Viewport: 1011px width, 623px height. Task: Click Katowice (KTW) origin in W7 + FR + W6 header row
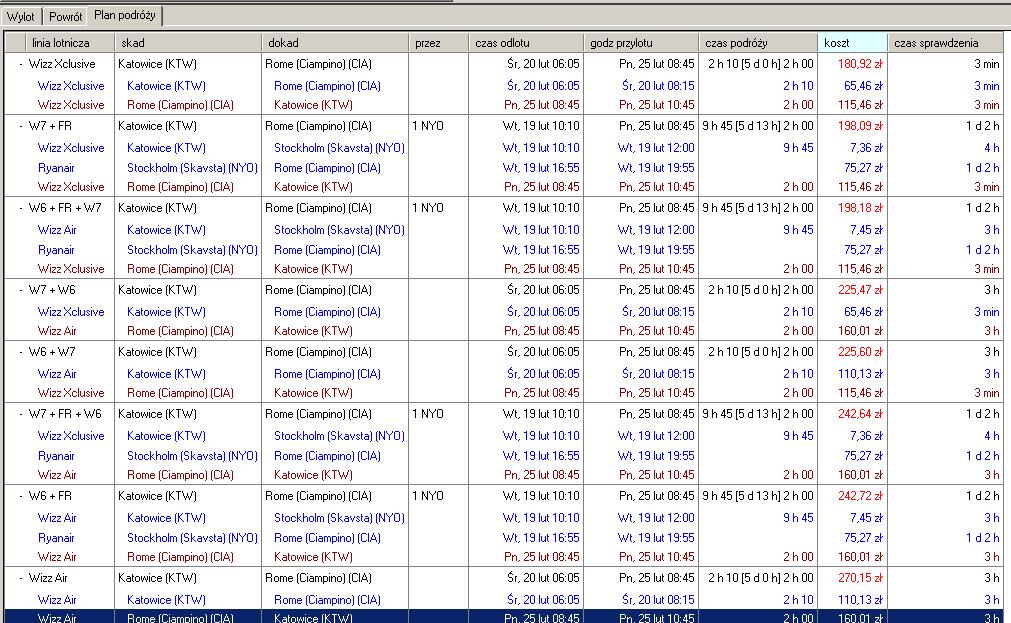(157, 413)
